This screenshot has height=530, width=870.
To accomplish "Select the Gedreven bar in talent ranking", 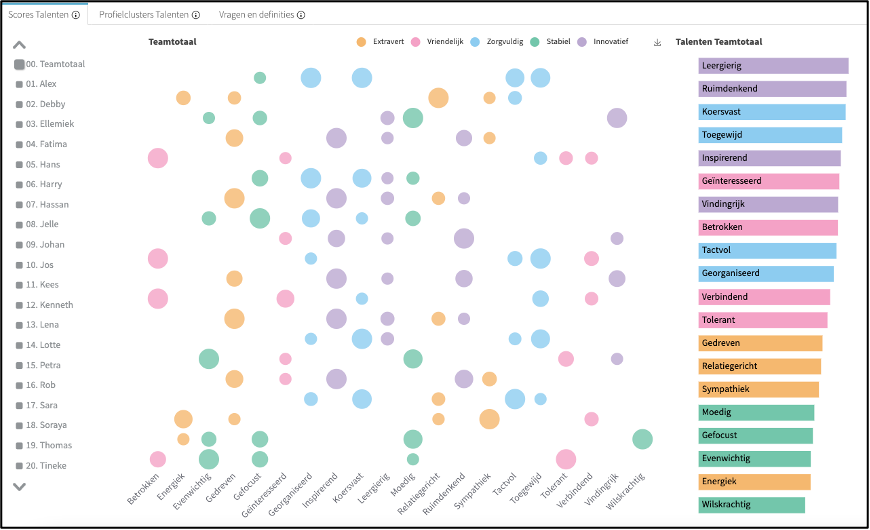I will pos(760,343).
